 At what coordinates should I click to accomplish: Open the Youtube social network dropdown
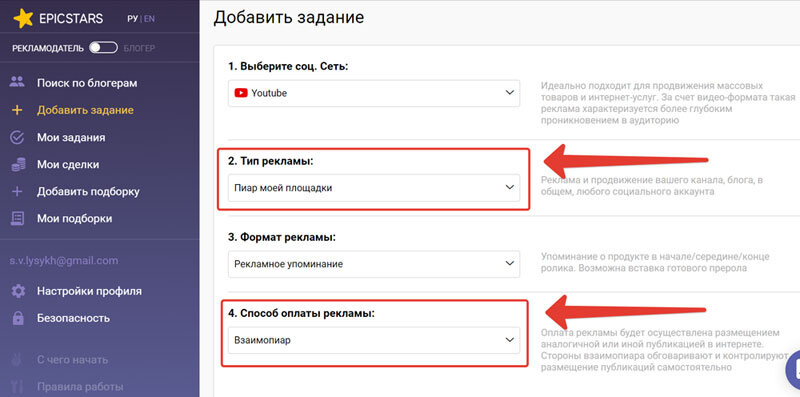click(x=374, y=93)
